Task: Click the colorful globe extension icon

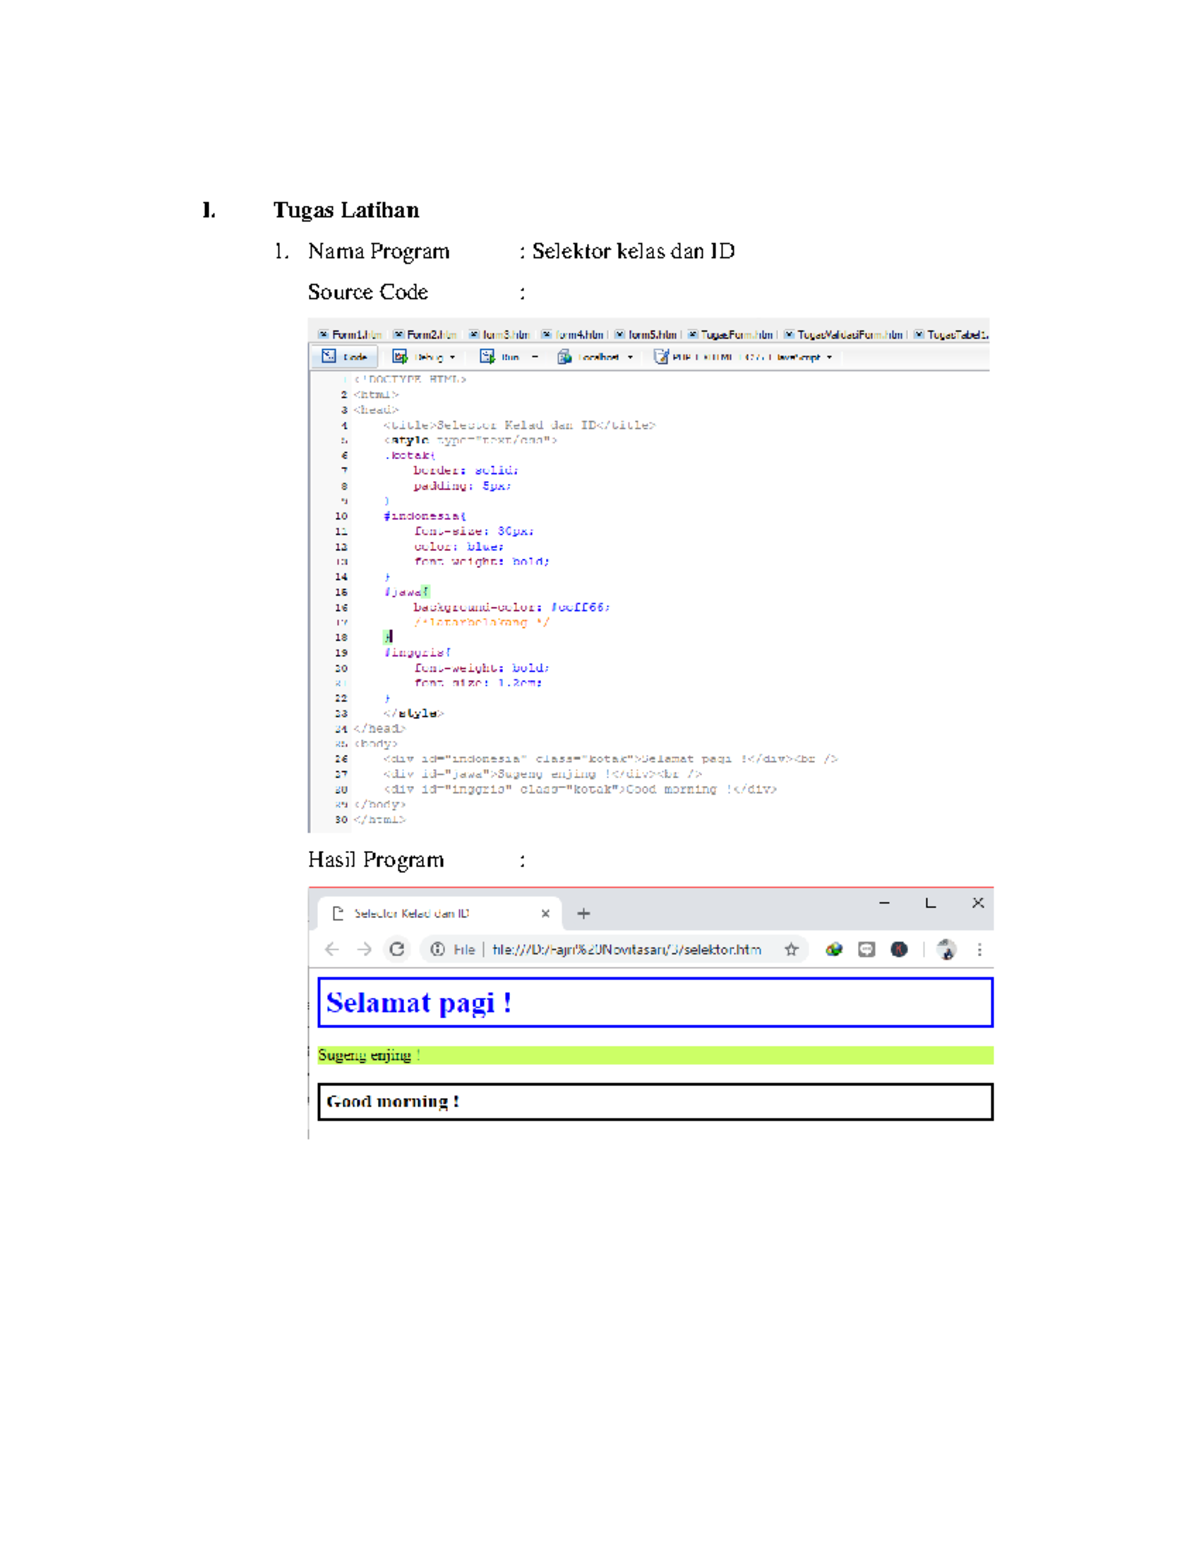Action: (x=833, y=949)
